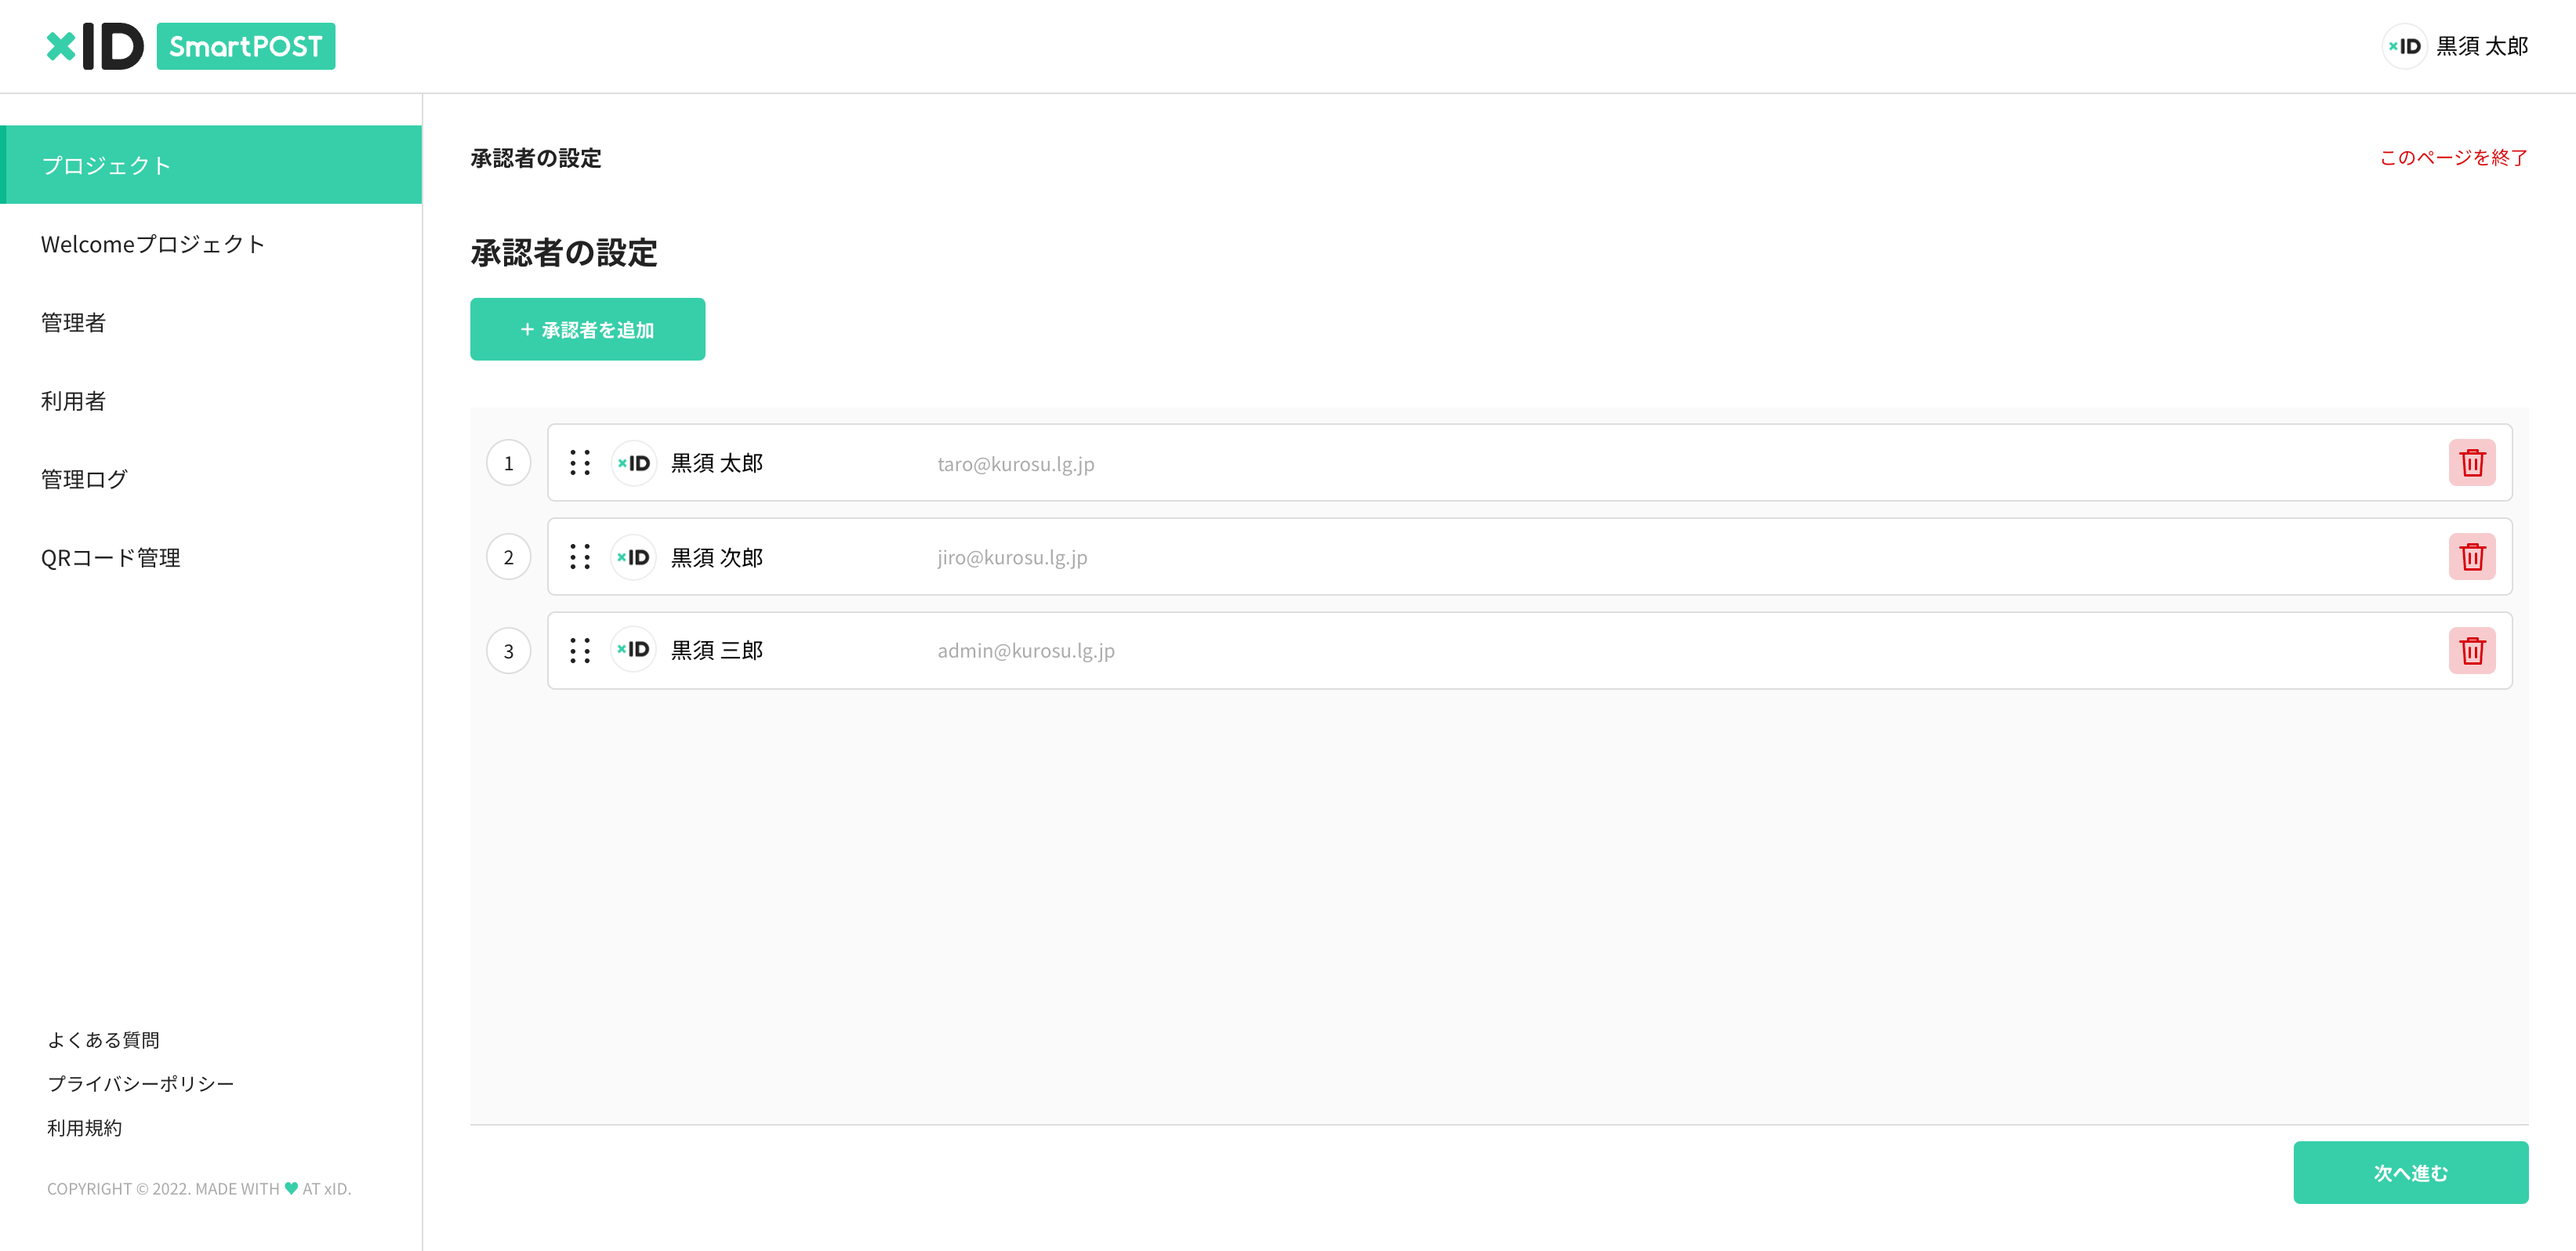Open 利用者 menu item
Screen dimensions: 2576x1251
coord(73,401)
